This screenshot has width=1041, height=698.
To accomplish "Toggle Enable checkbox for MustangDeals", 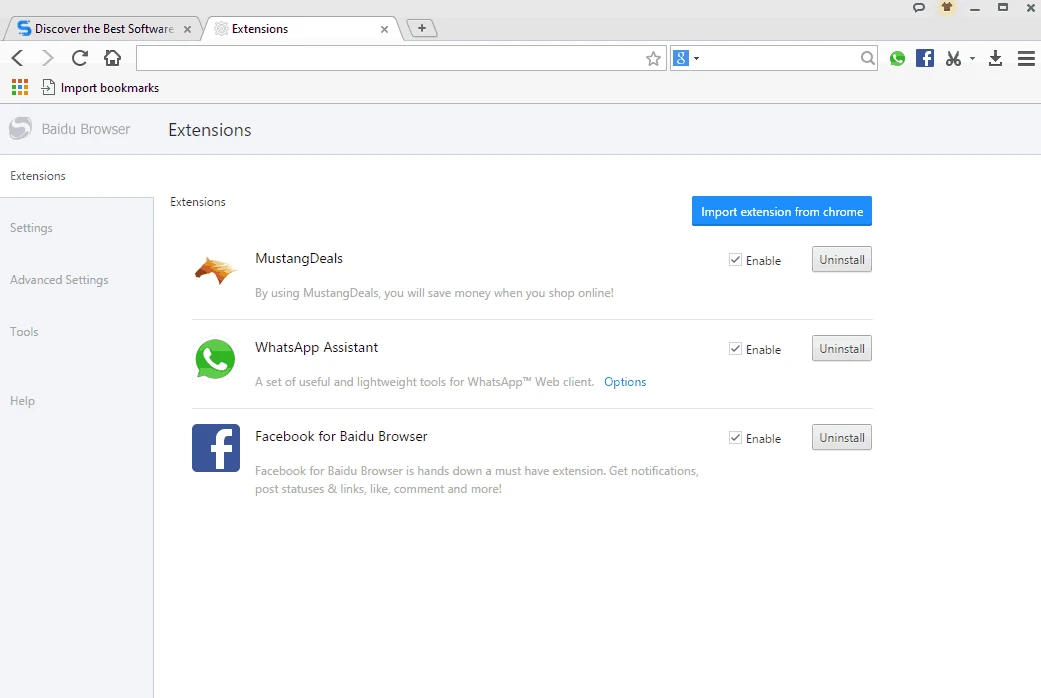I will (x=735, y=260).
